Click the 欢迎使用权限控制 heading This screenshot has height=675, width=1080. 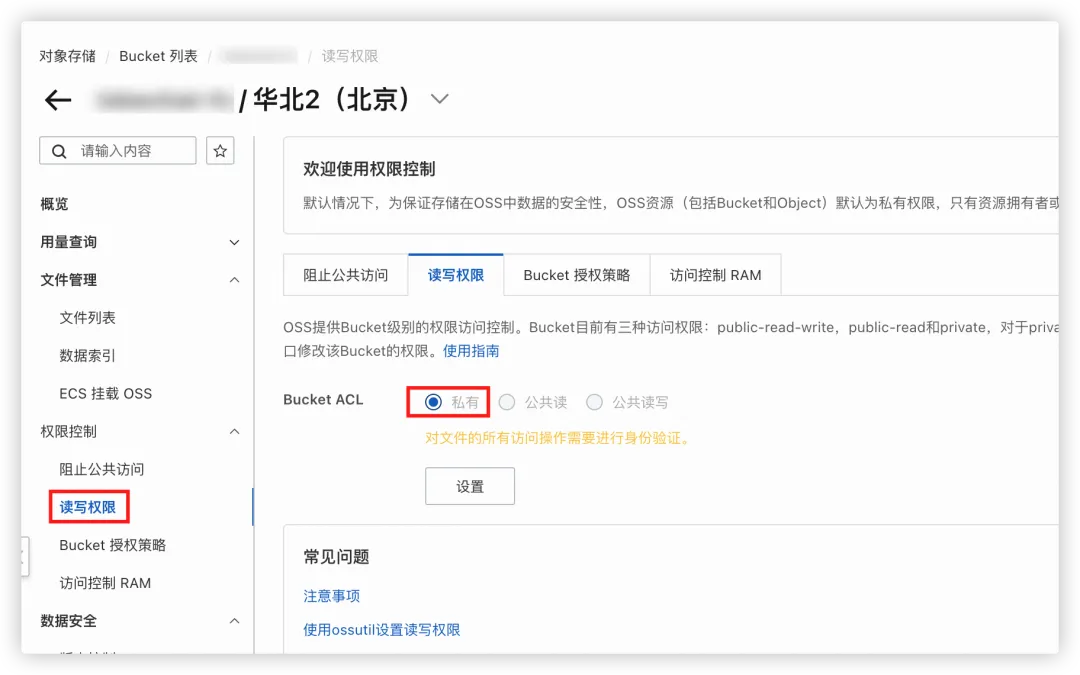pos(369,169)
